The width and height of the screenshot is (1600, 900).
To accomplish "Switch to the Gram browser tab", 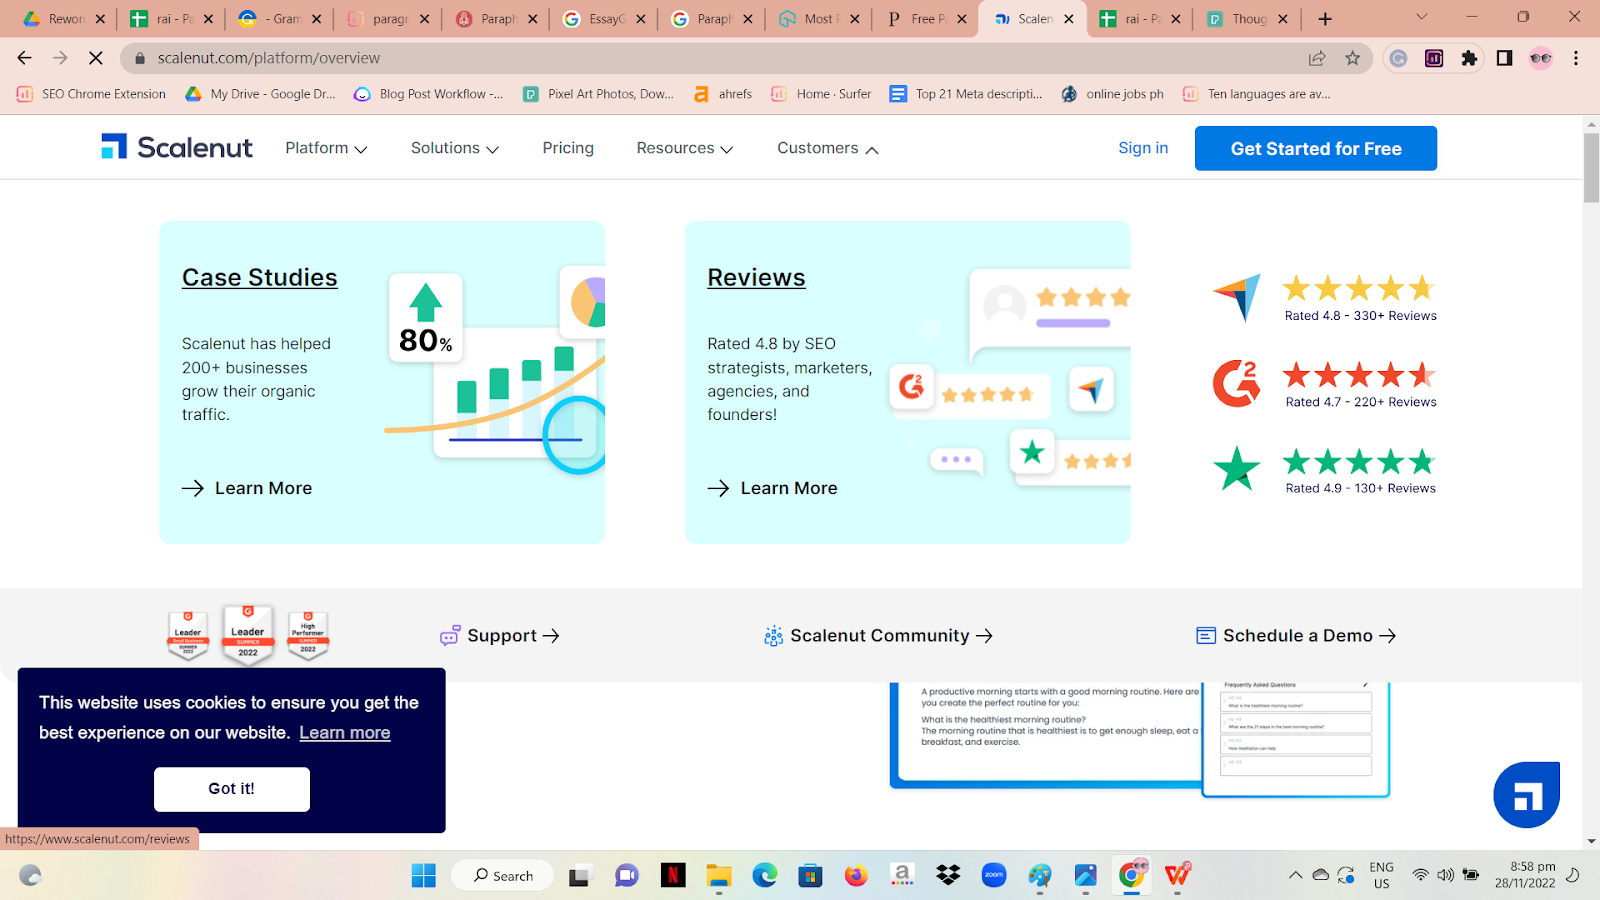I will pos(279,19).
